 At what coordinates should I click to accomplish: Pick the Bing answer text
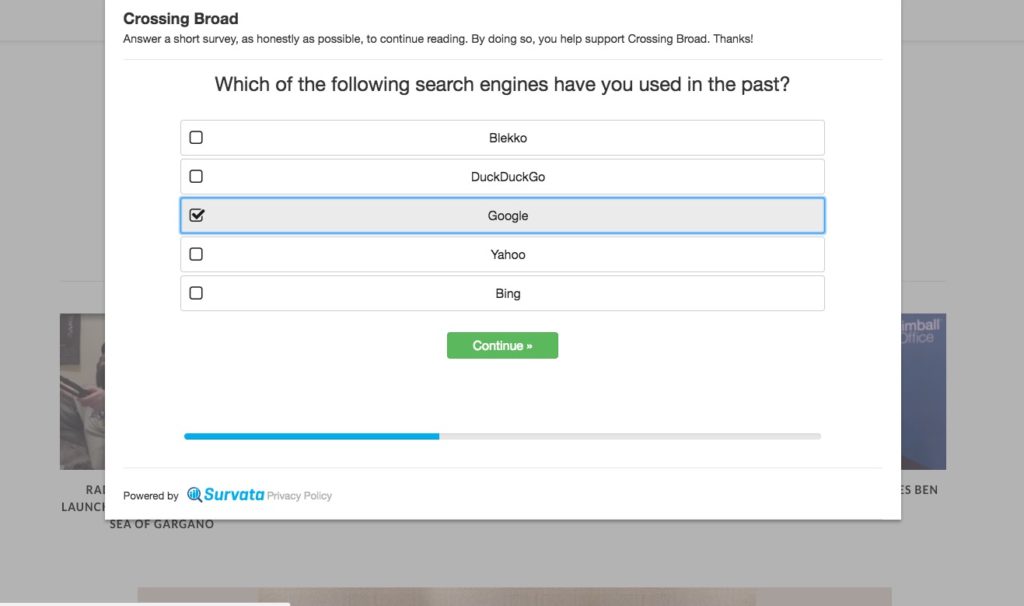[x=507, y=294]
